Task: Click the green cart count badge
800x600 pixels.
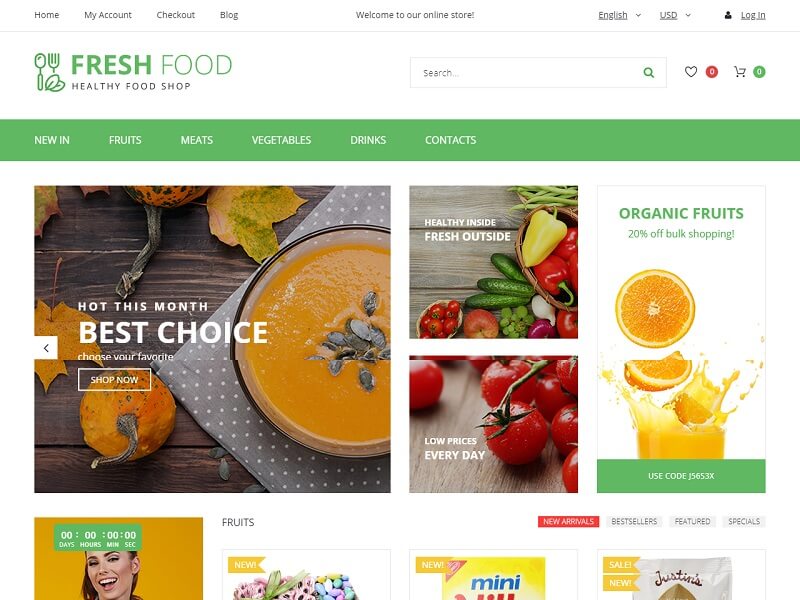Action: 759,72
